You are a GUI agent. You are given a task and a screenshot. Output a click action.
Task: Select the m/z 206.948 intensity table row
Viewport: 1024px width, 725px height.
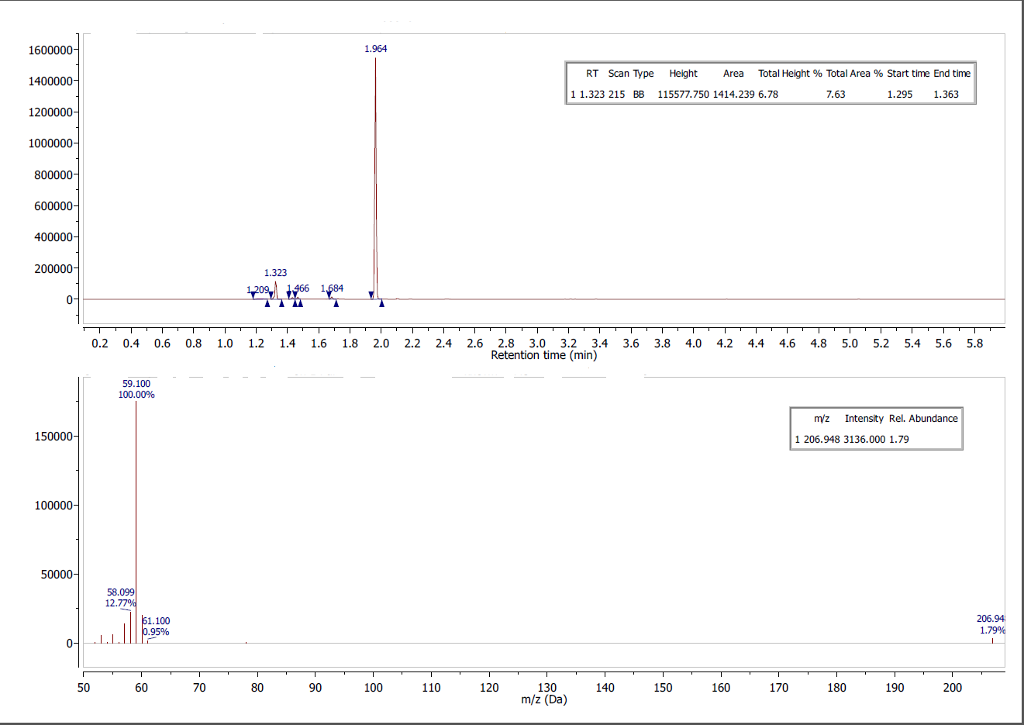click(x=851, y=439)
